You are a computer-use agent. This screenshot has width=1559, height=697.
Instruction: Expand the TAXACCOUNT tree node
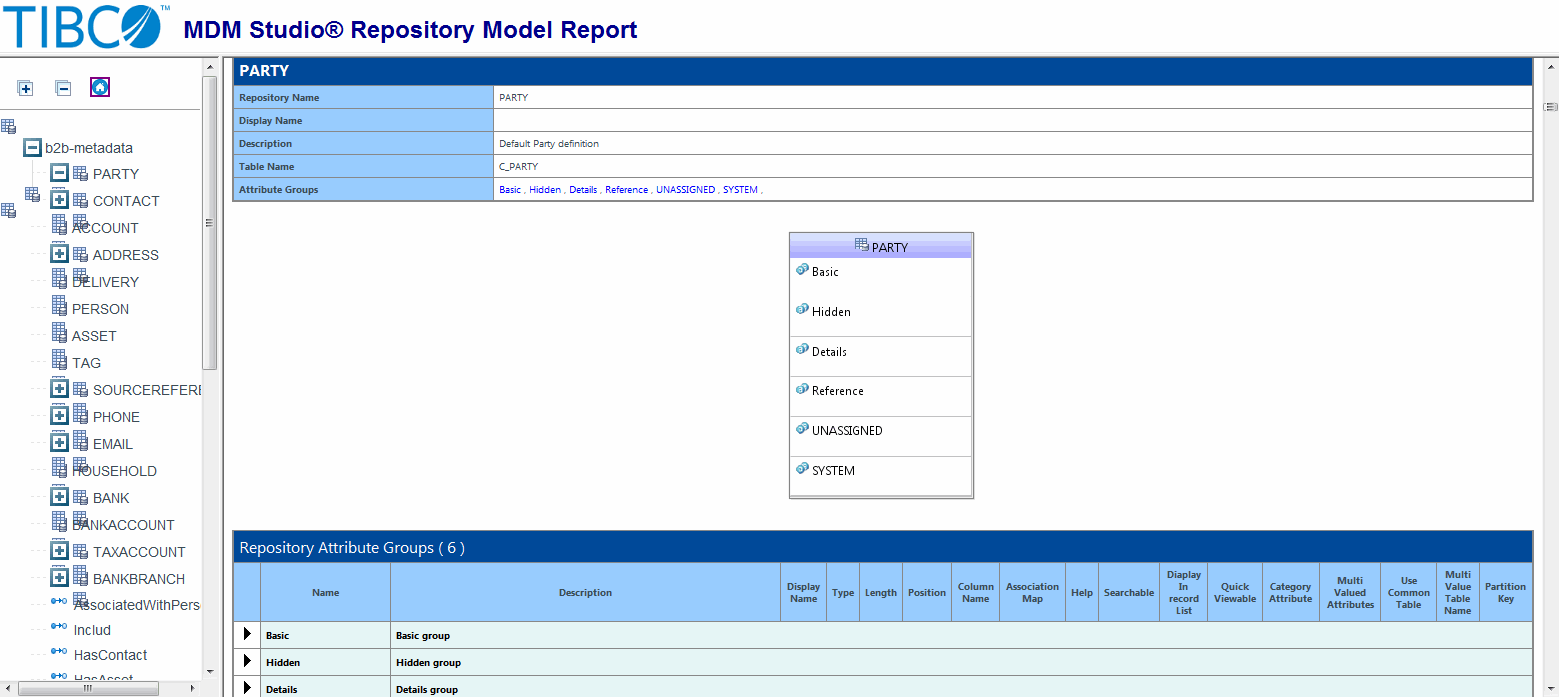(x=60, y=551)
